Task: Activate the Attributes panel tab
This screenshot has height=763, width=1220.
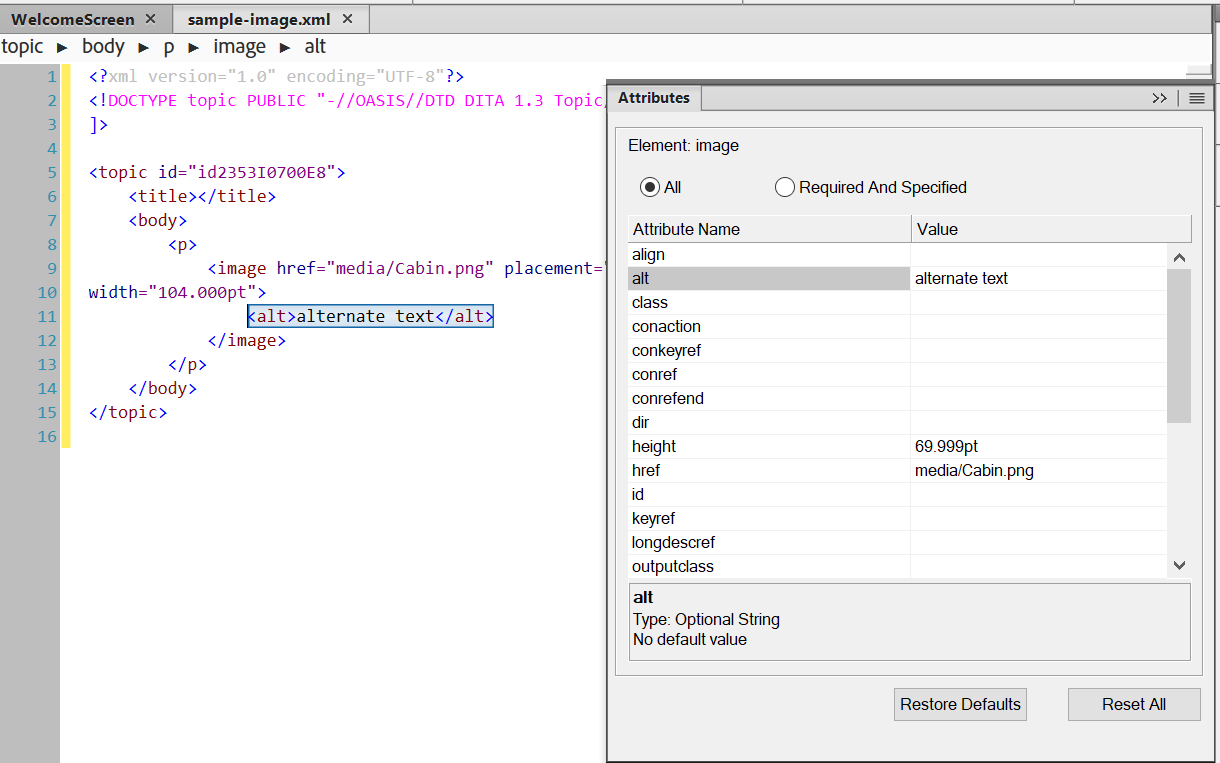Action: pos(654,98)
